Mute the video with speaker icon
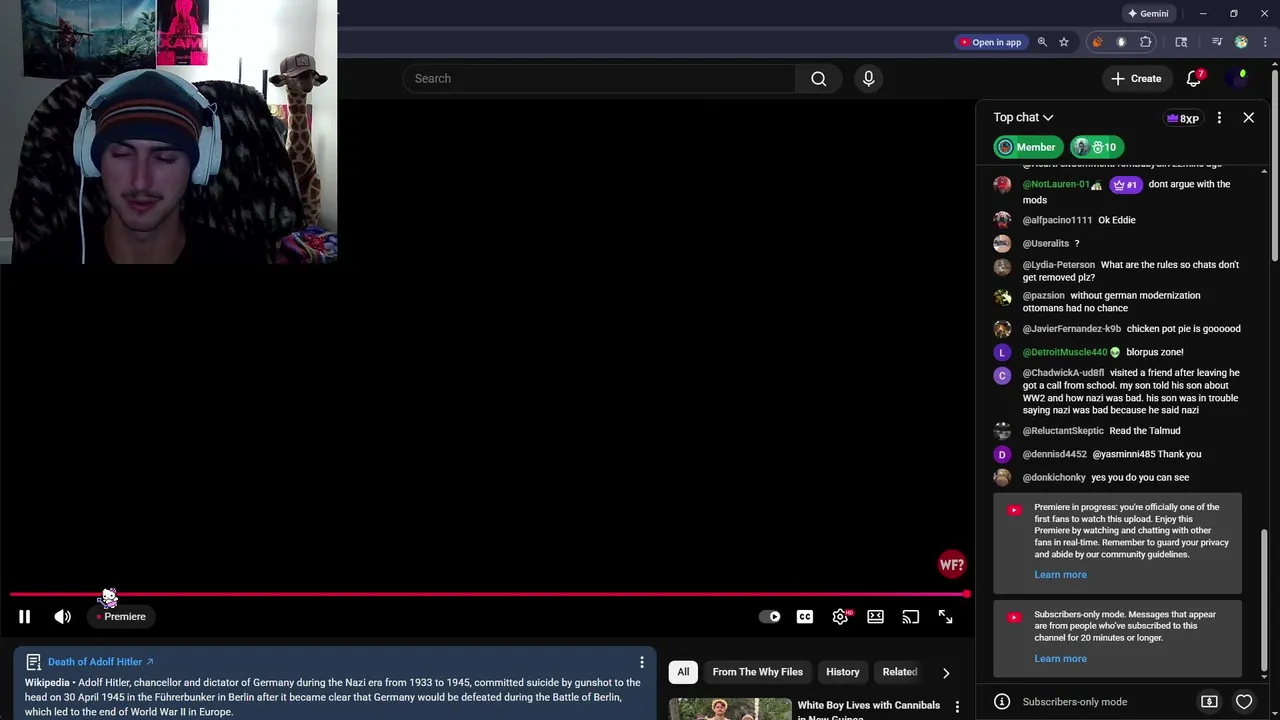The height and width of the screenshot is (720, 1280). coord(62,617)
